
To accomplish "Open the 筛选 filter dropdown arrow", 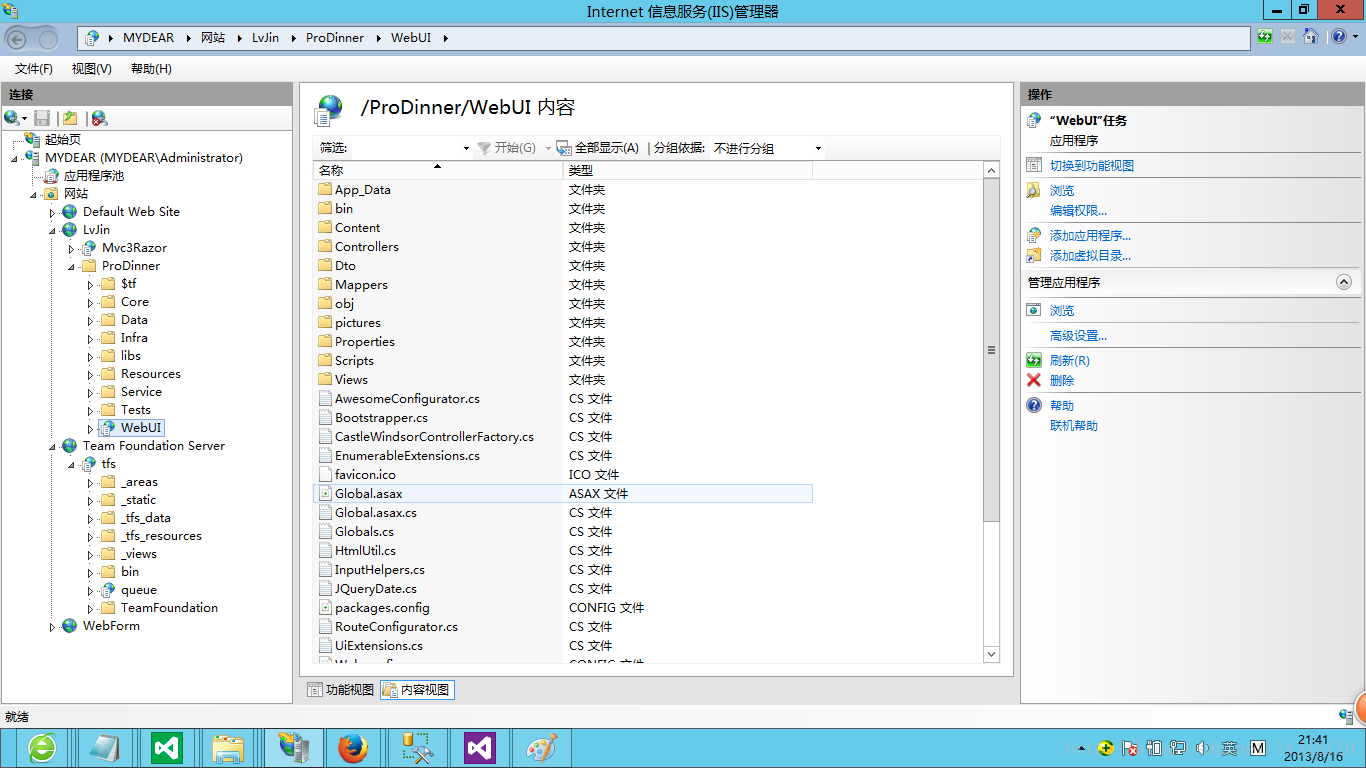I will point(466,149).
